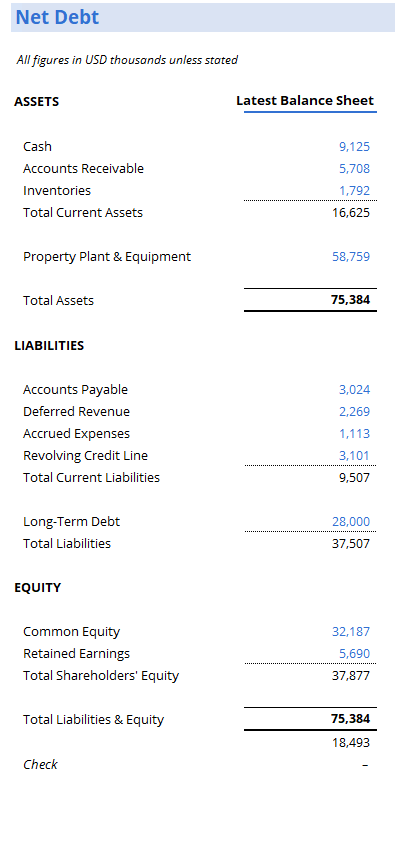Select the Accrued Expenses value 1,113
Image resolution: width=395 pixels, height=843 pixels.
(x=354, y=434)
